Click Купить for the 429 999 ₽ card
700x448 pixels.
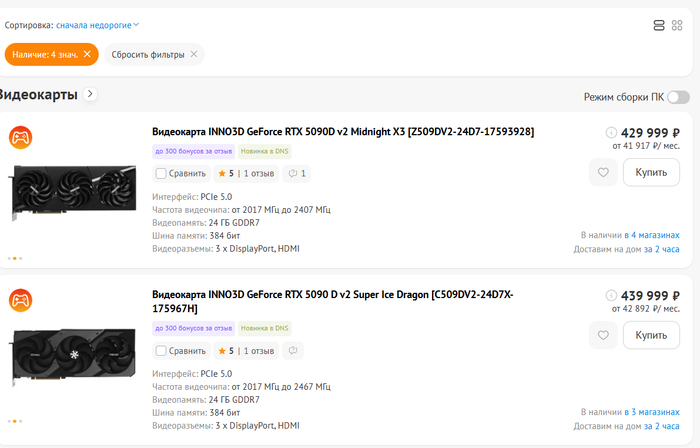pyautogui.click(x=651, y=172)
